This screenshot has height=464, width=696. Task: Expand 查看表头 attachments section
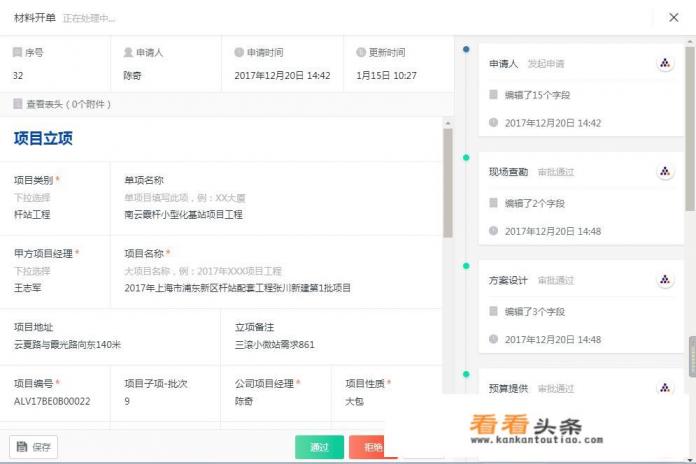point(60,103)
